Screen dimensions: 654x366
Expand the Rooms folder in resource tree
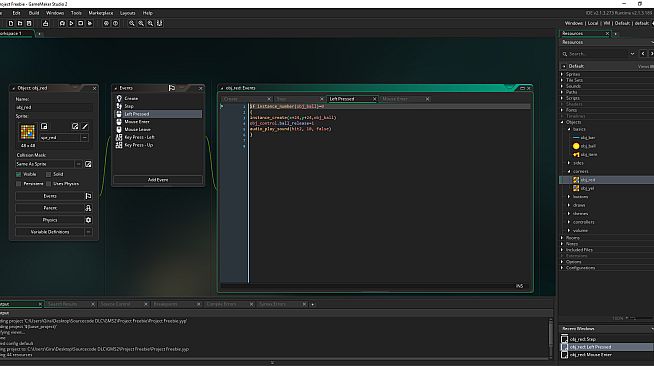(562, 238)
